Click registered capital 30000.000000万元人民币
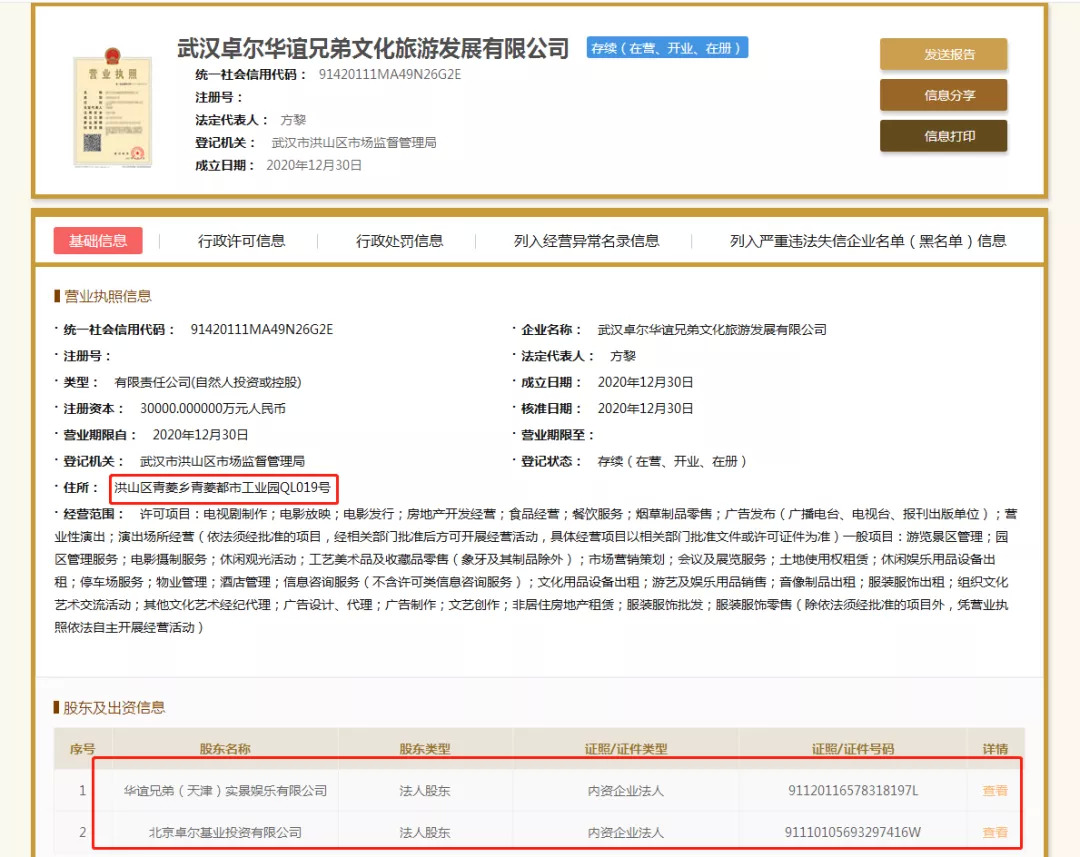The height and width of the screenshot is (857, 1080). pos(212,409)
